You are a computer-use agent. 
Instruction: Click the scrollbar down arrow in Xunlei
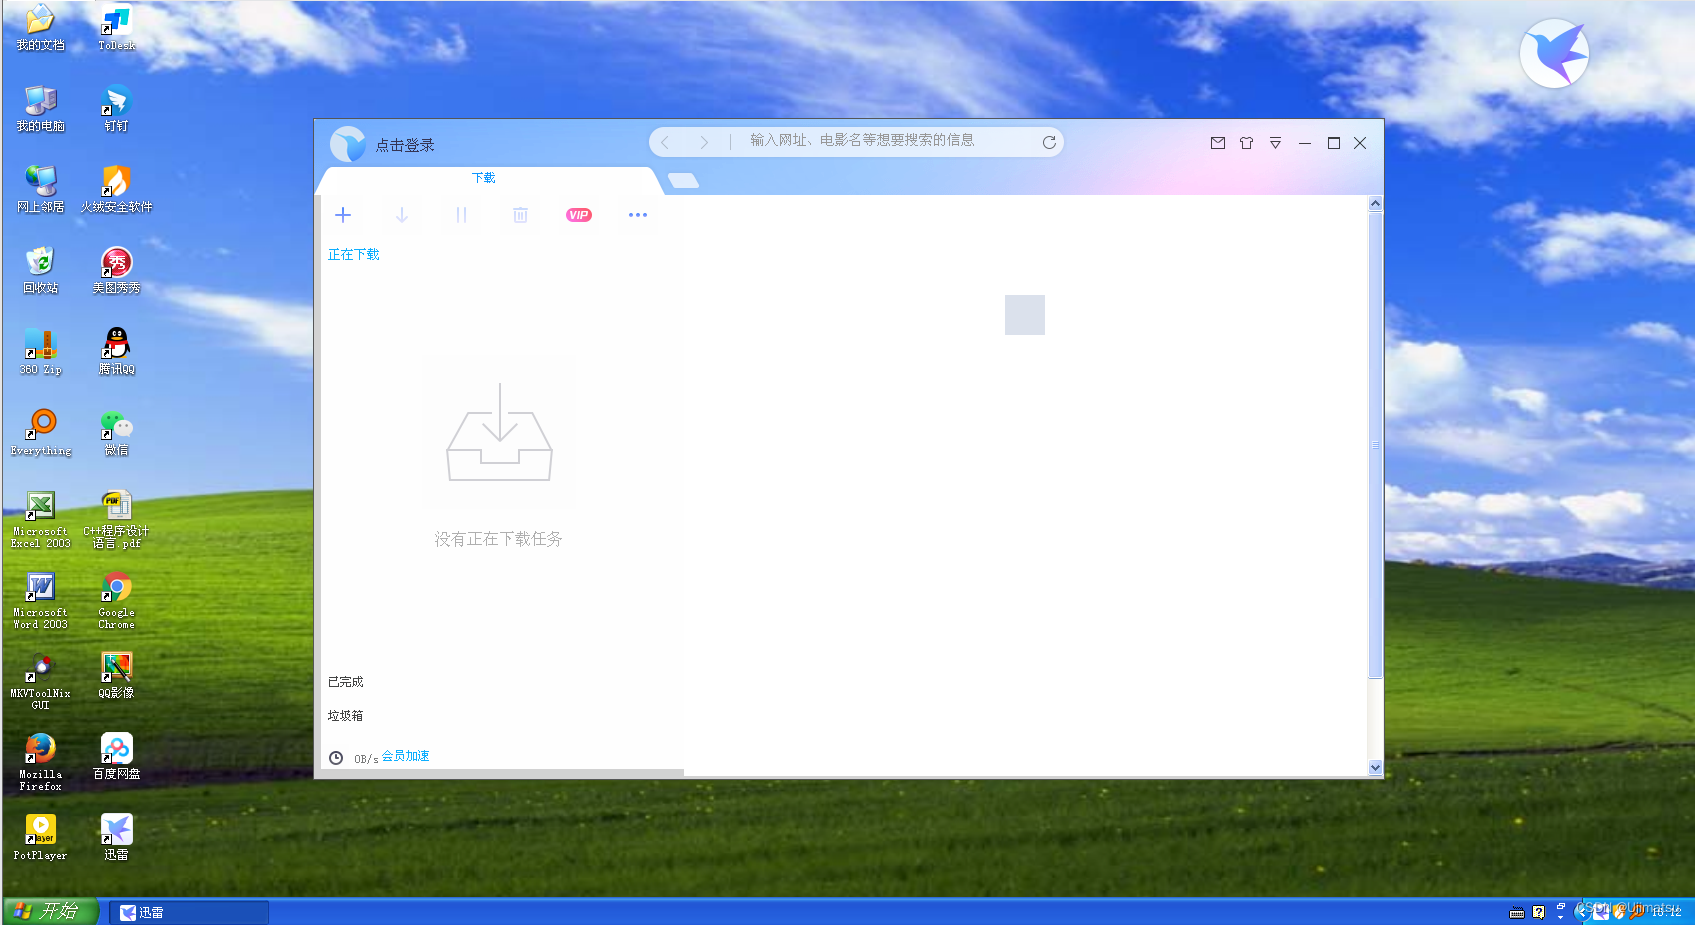pyautogui.click(x=1375, y=767)
